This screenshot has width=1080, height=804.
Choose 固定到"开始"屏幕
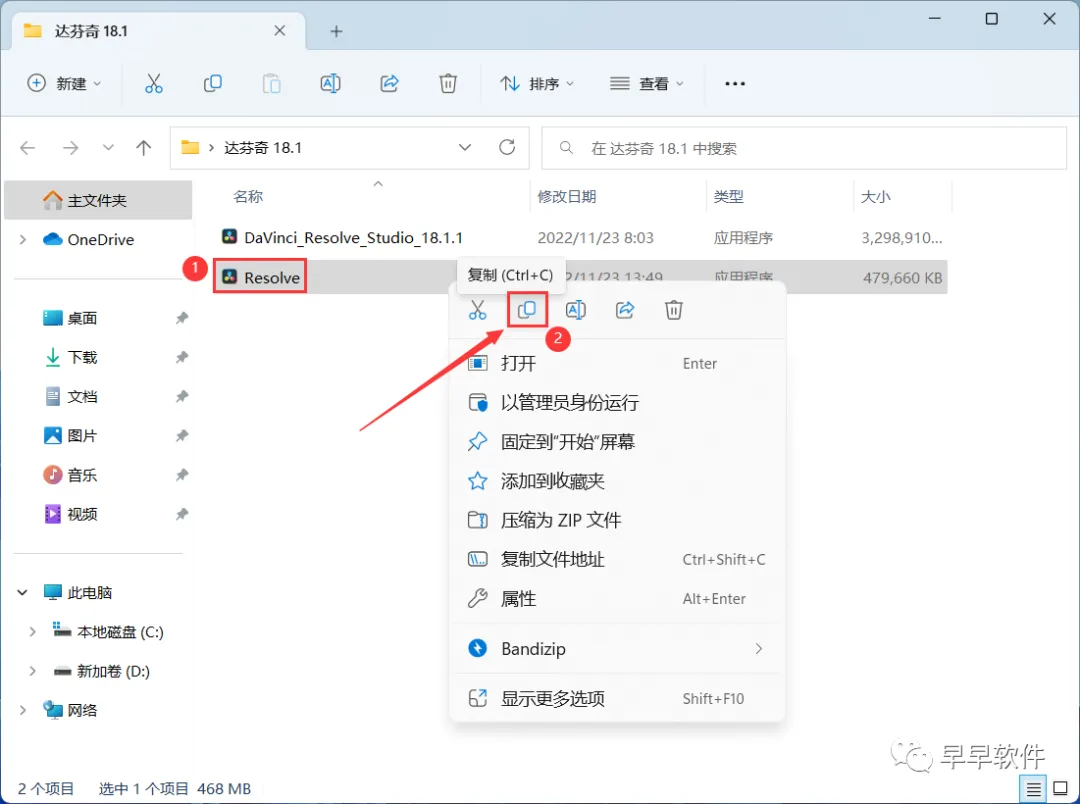coord(616,442)
